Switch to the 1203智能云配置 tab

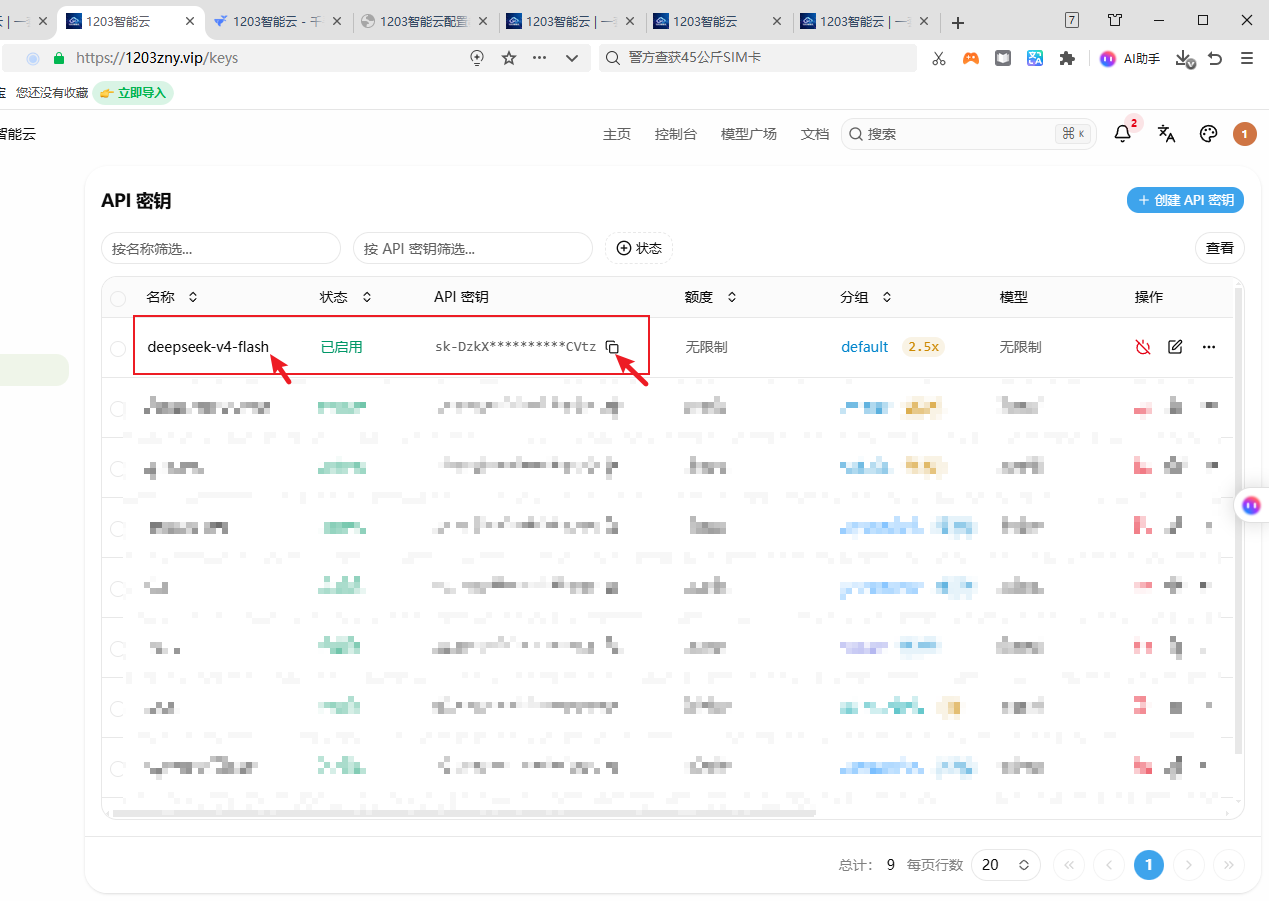pyautogui.click(x=426, y=21)
